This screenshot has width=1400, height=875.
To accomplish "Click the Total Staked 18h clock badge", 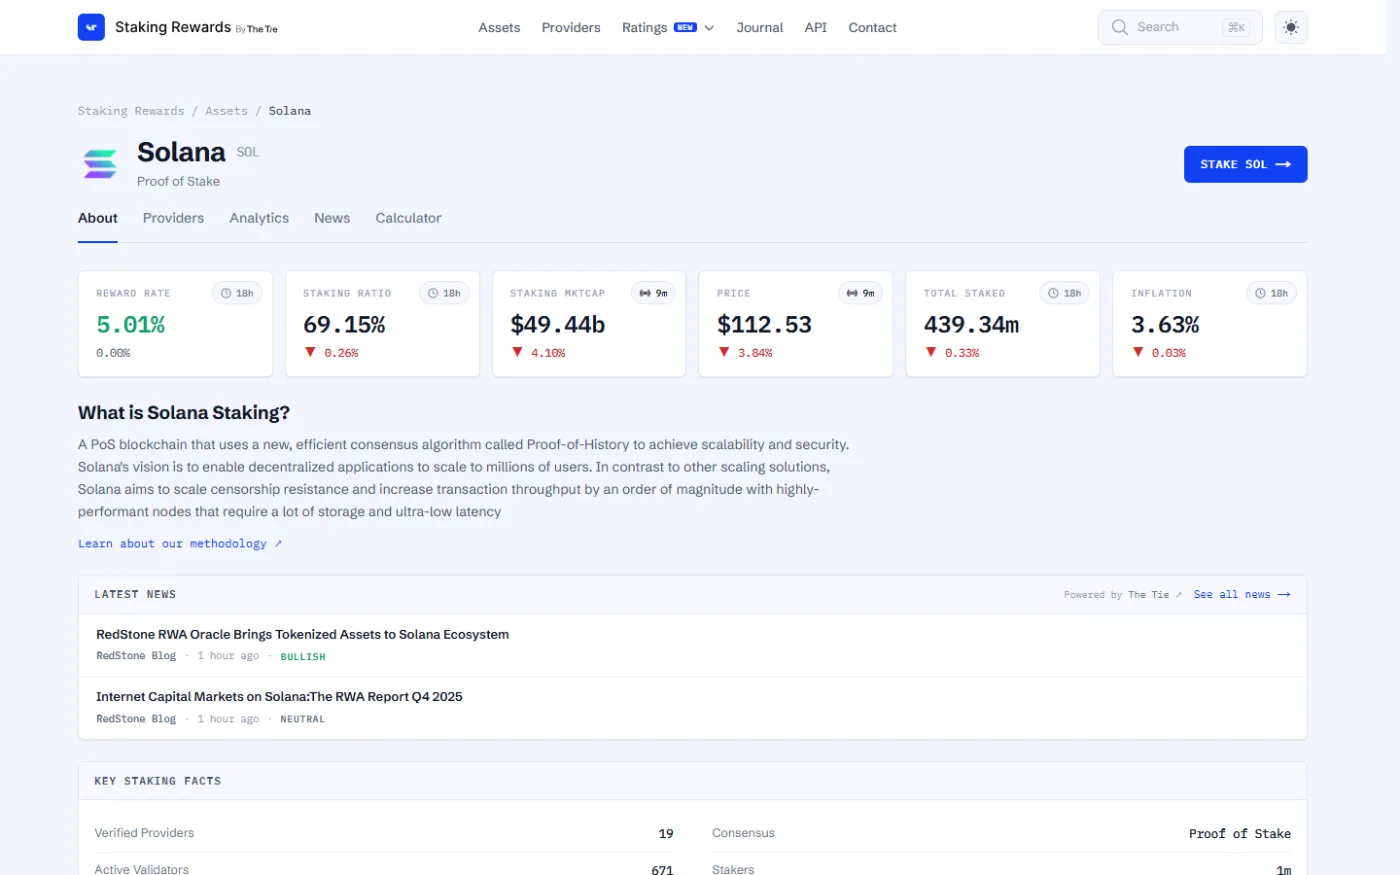I will point(1064,293).
